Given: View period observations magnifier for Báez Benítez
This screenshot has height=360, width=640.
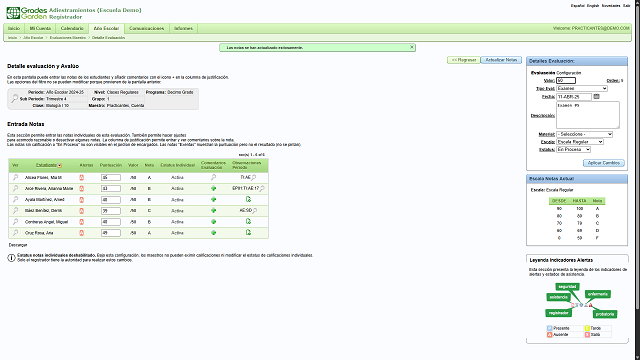Looking at the screenshot, I should click(254, 211).
